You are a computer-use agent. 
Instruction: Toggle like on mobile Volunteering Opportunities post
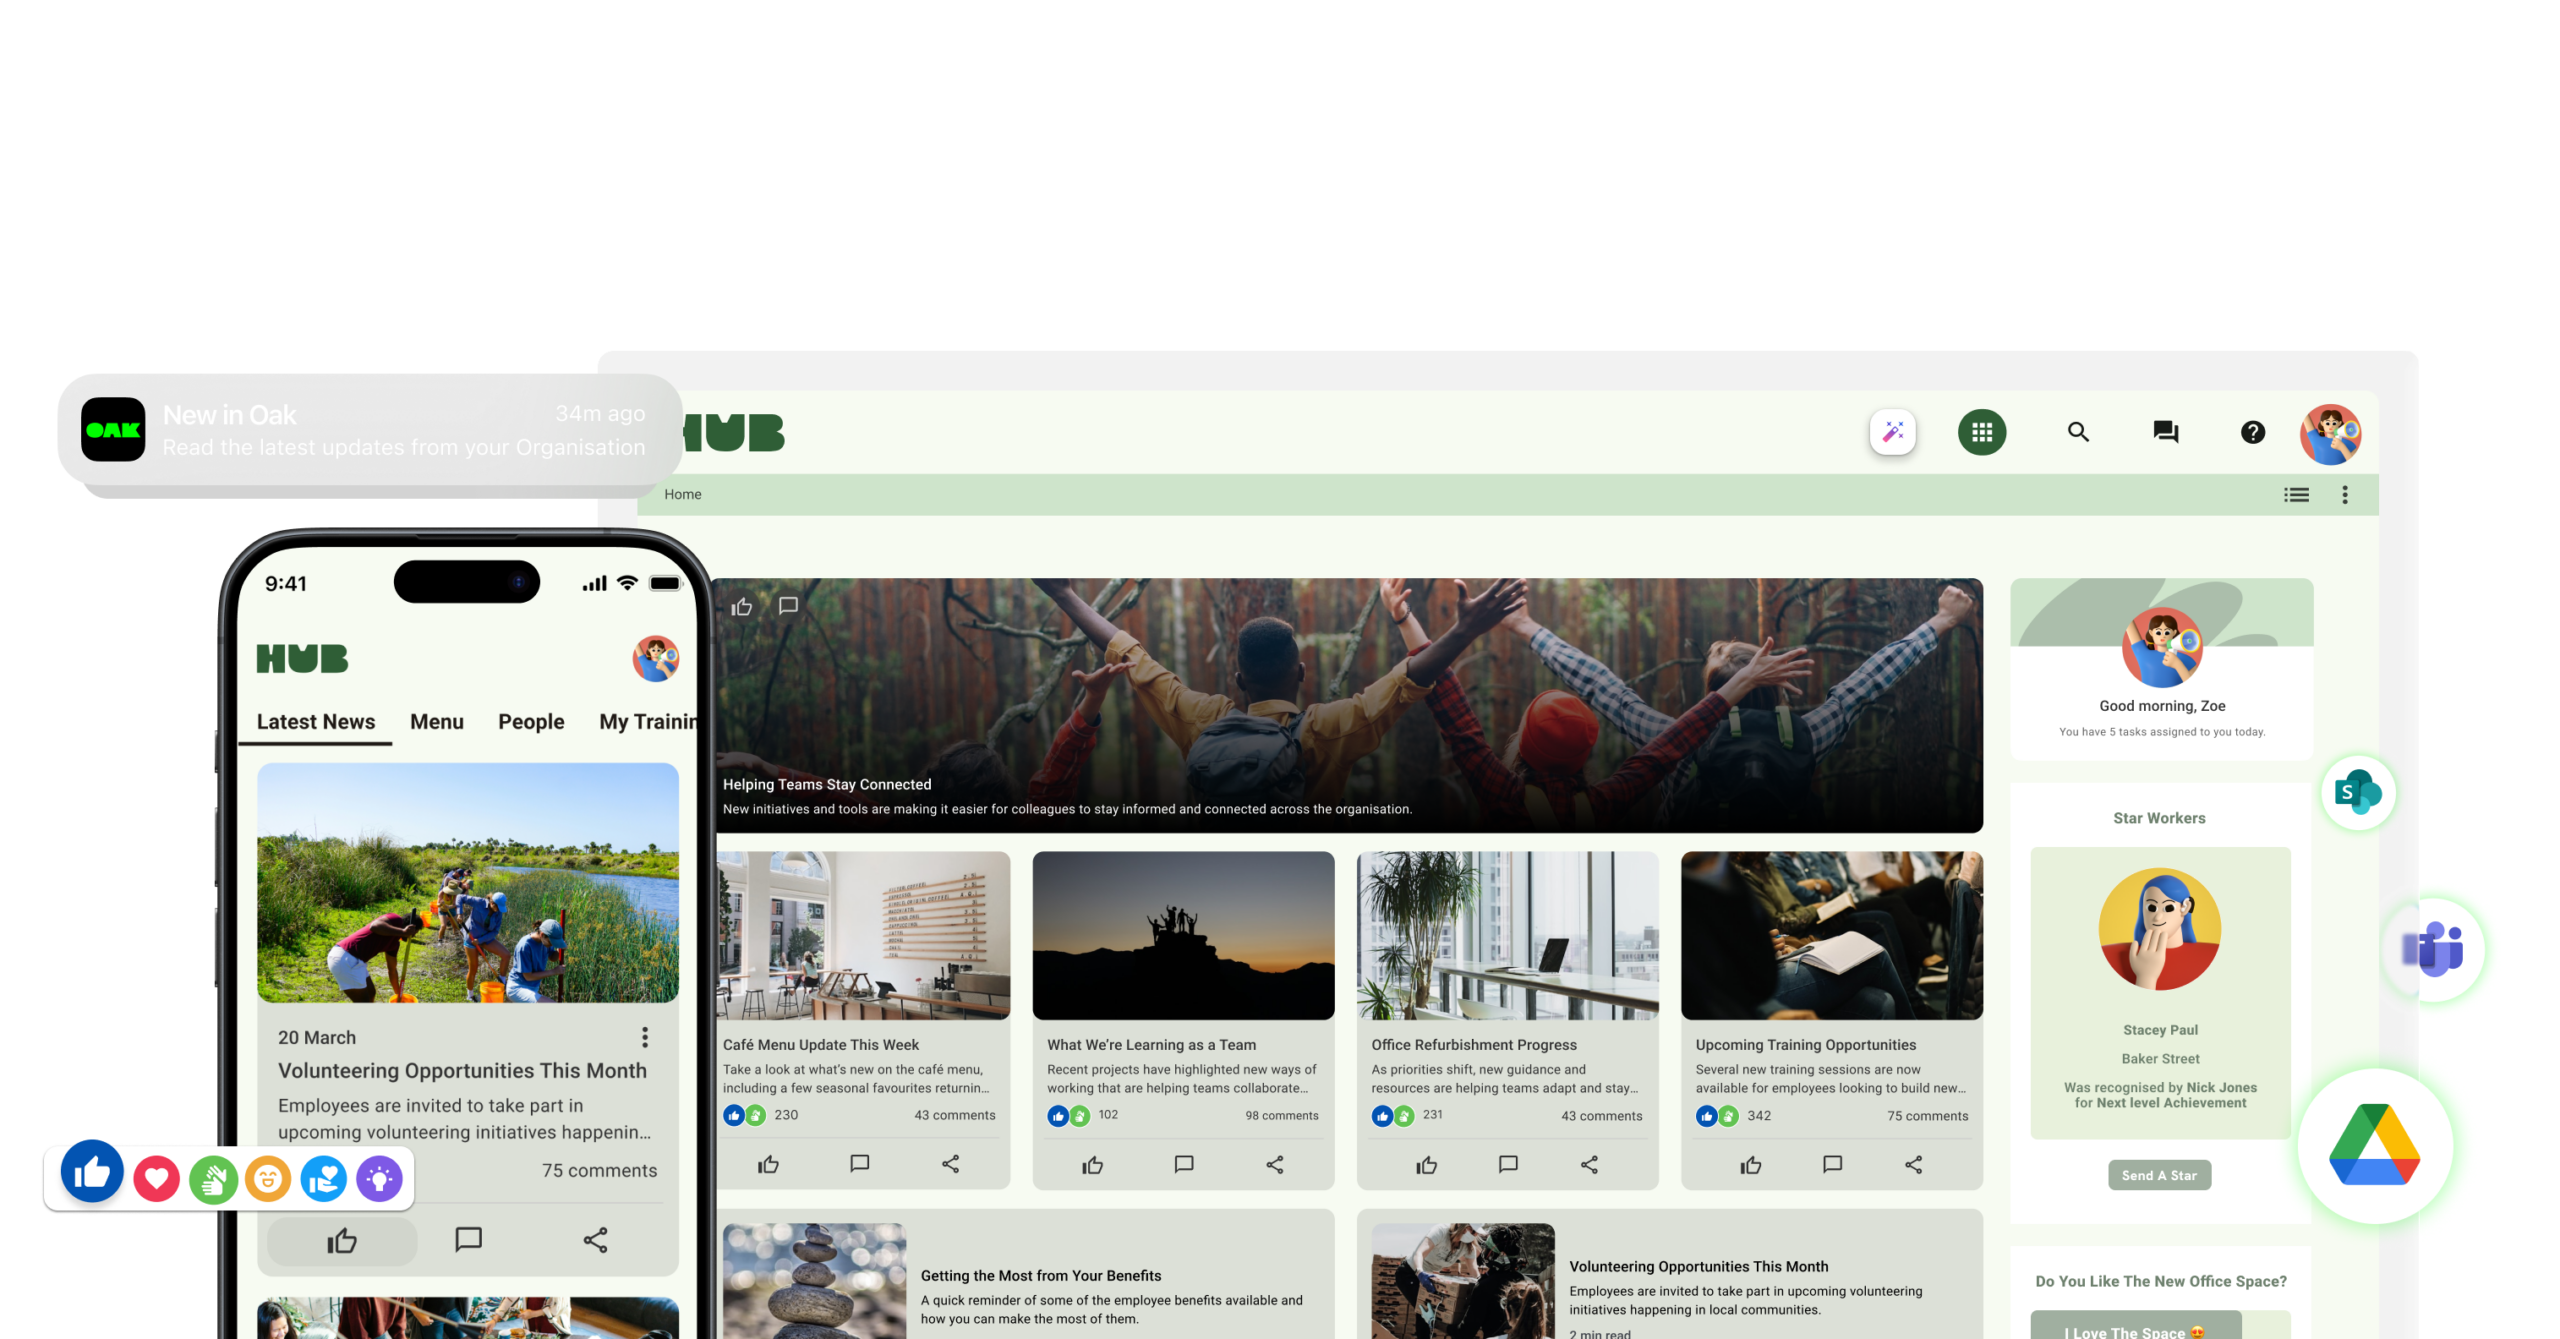(x=342, y=1241)
